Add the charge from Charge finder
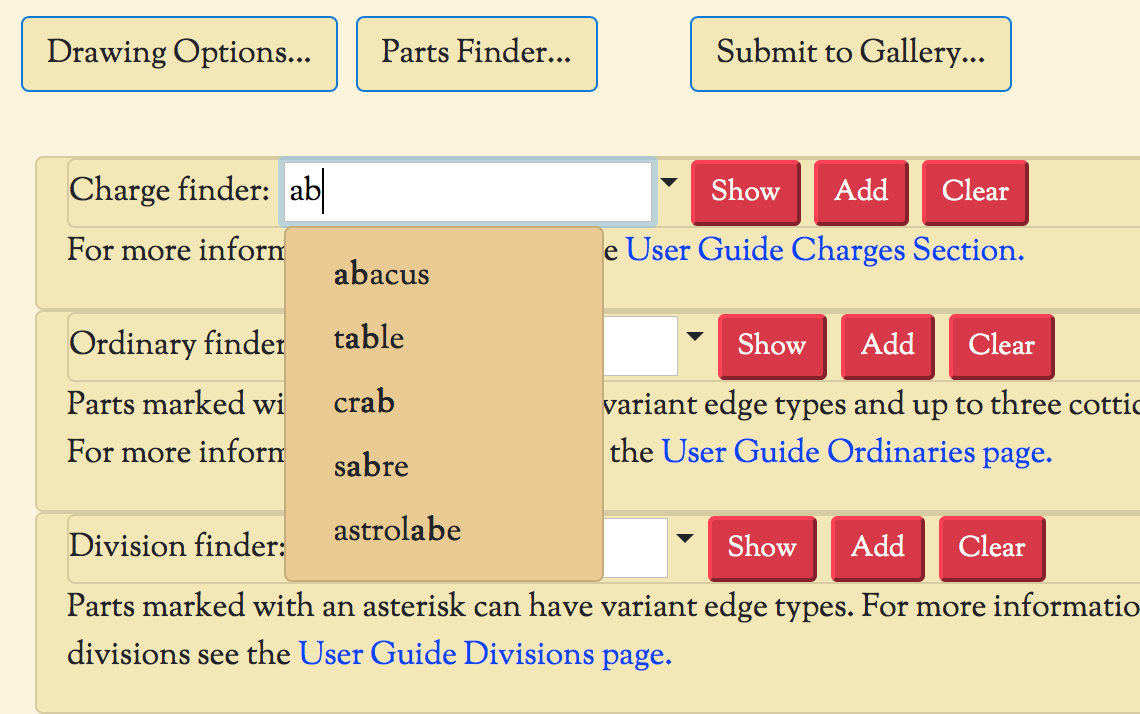The image size is (1140, 714). click(861, 192)
